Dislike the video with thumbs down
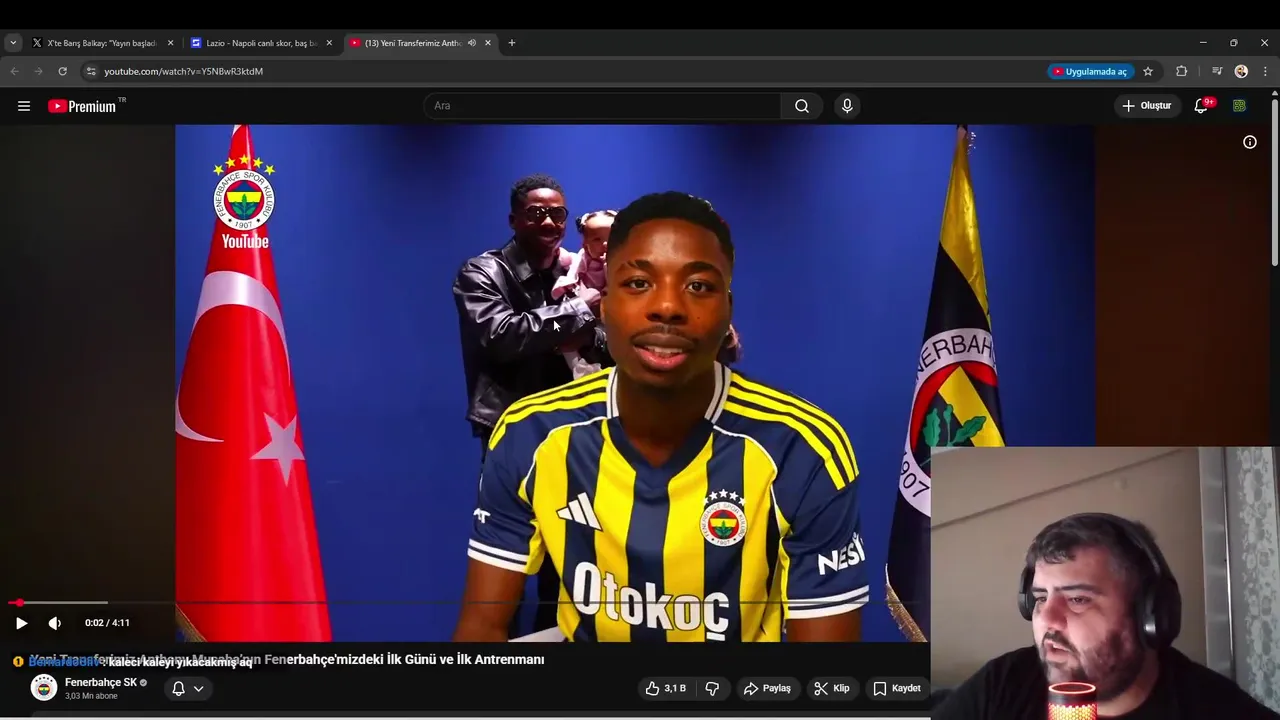Viewport: 1280px width, 720px height. (712, 688)
